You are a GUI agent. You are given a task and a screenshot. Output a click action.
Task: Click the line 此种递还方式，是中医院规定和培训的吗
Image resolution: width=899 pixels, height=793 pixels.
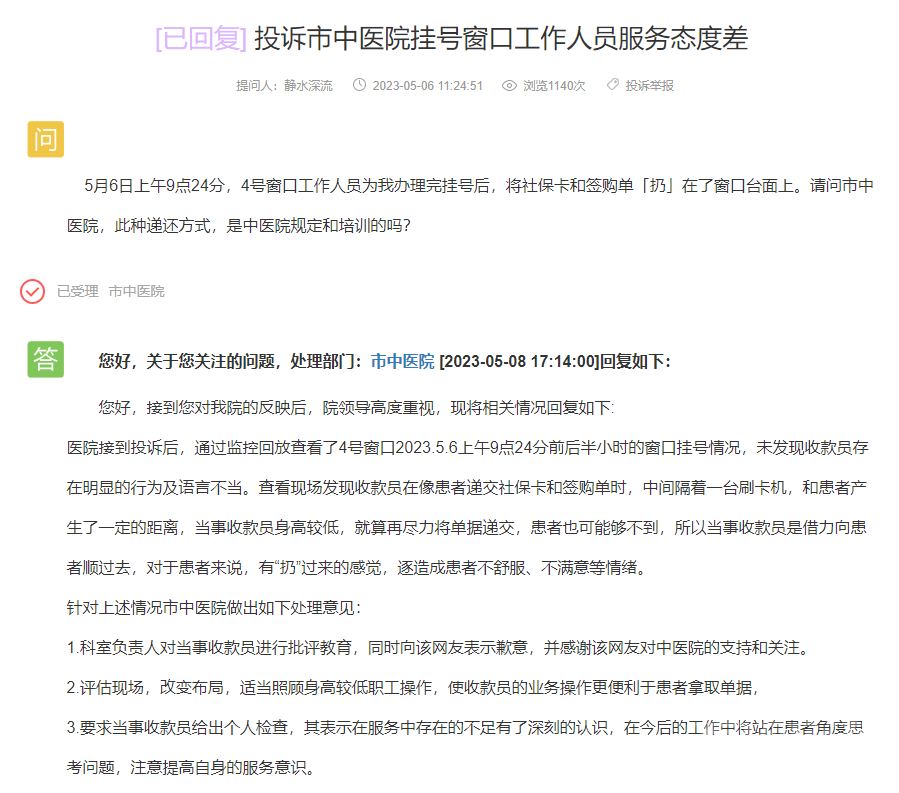pos(239,225)
